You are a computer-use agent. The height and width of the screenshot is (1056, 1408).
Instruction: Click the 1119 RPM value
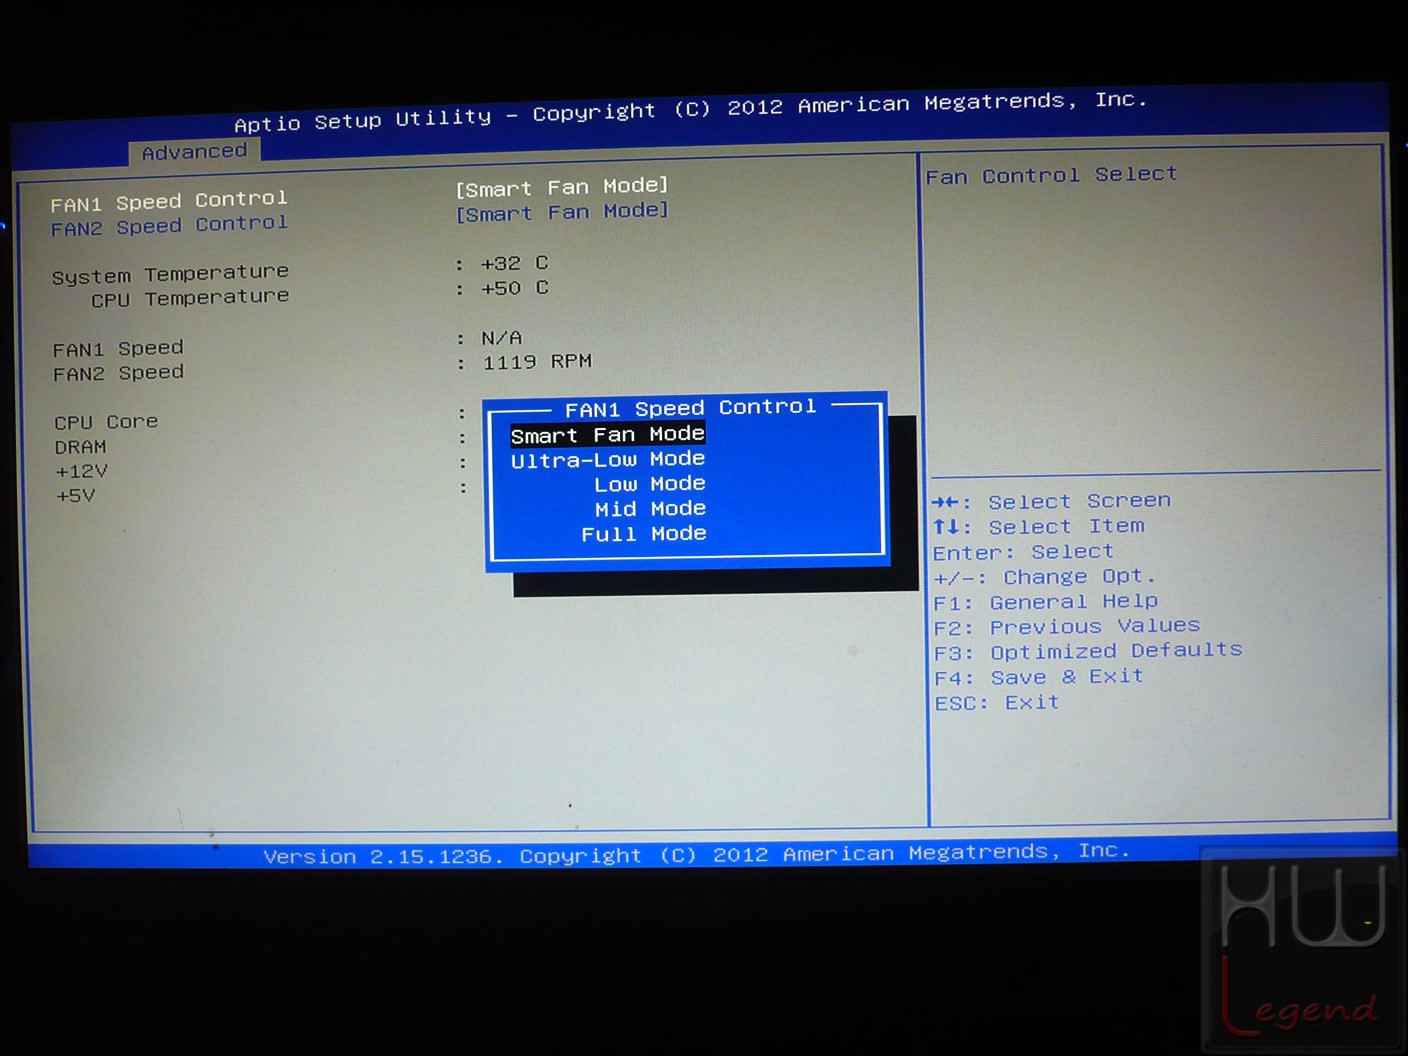[x=537, y=362]
